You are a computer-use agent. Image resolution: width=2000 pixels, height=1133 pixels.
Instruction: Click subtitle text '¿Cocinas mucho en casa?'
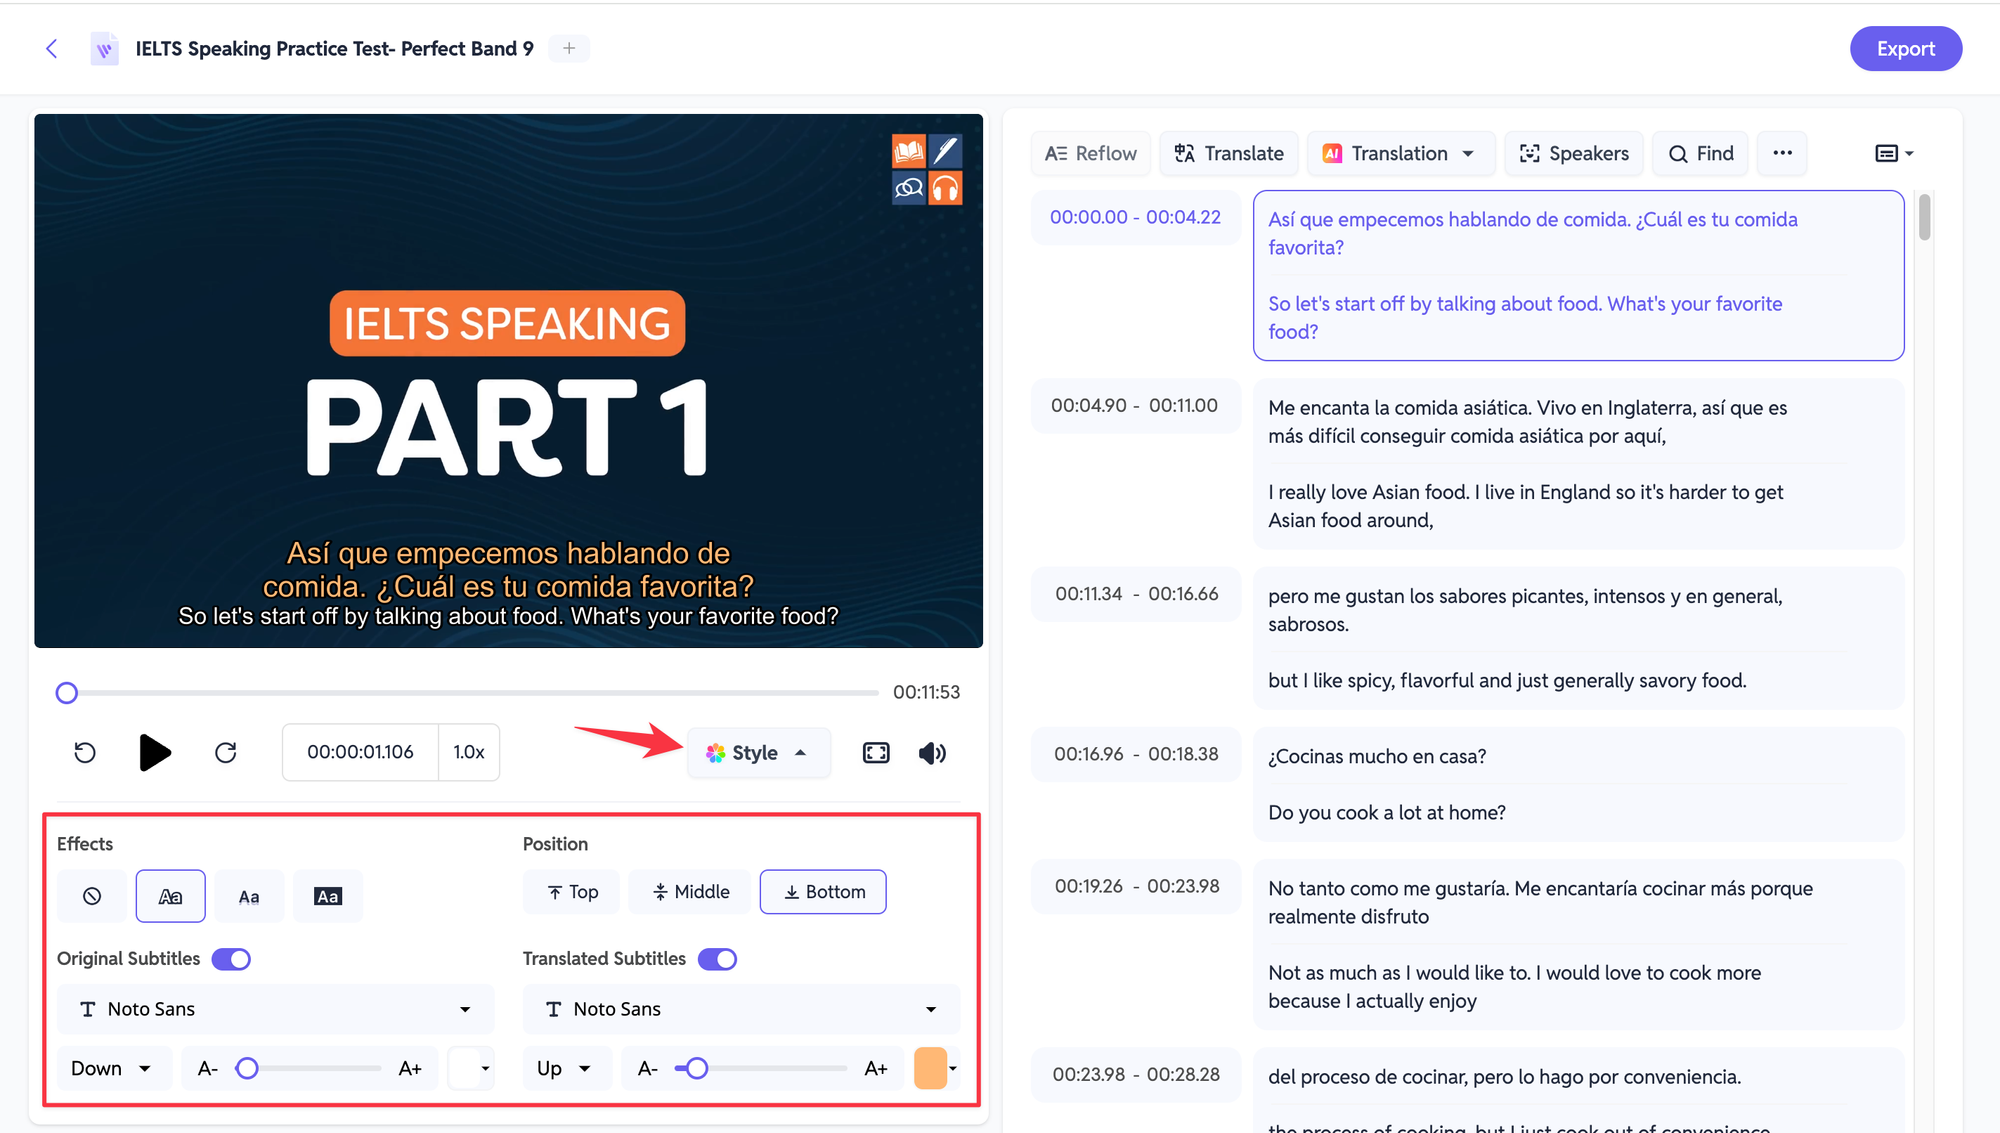pyautogui.click(x=1377, y=756)
